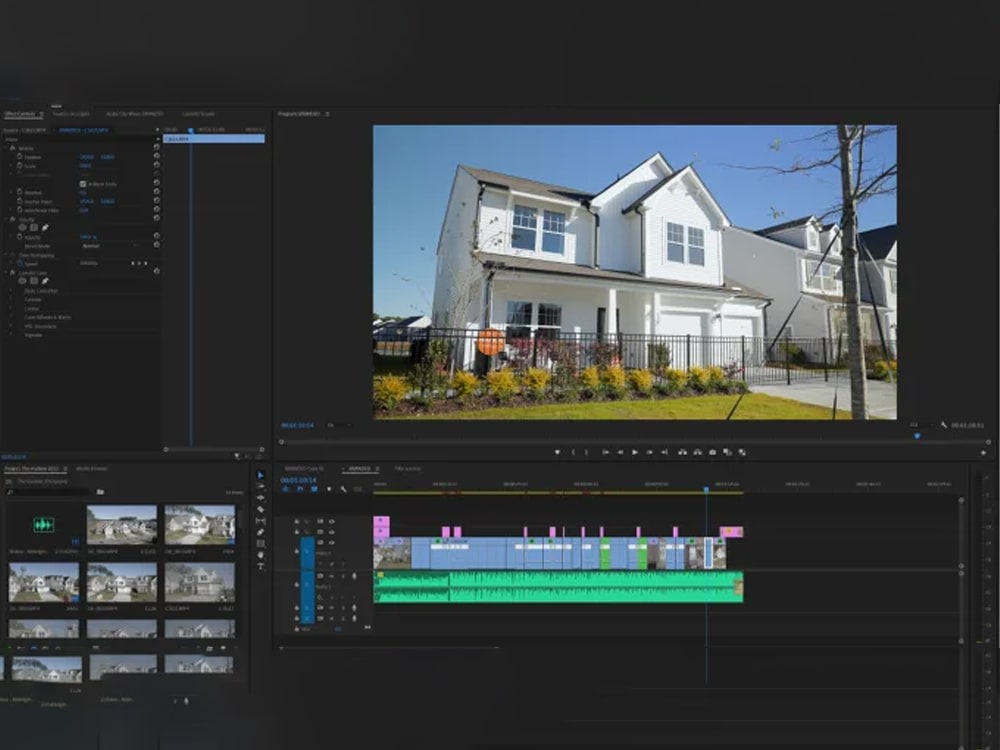Collapse the Opacity effect section

[x=6, y=219]
